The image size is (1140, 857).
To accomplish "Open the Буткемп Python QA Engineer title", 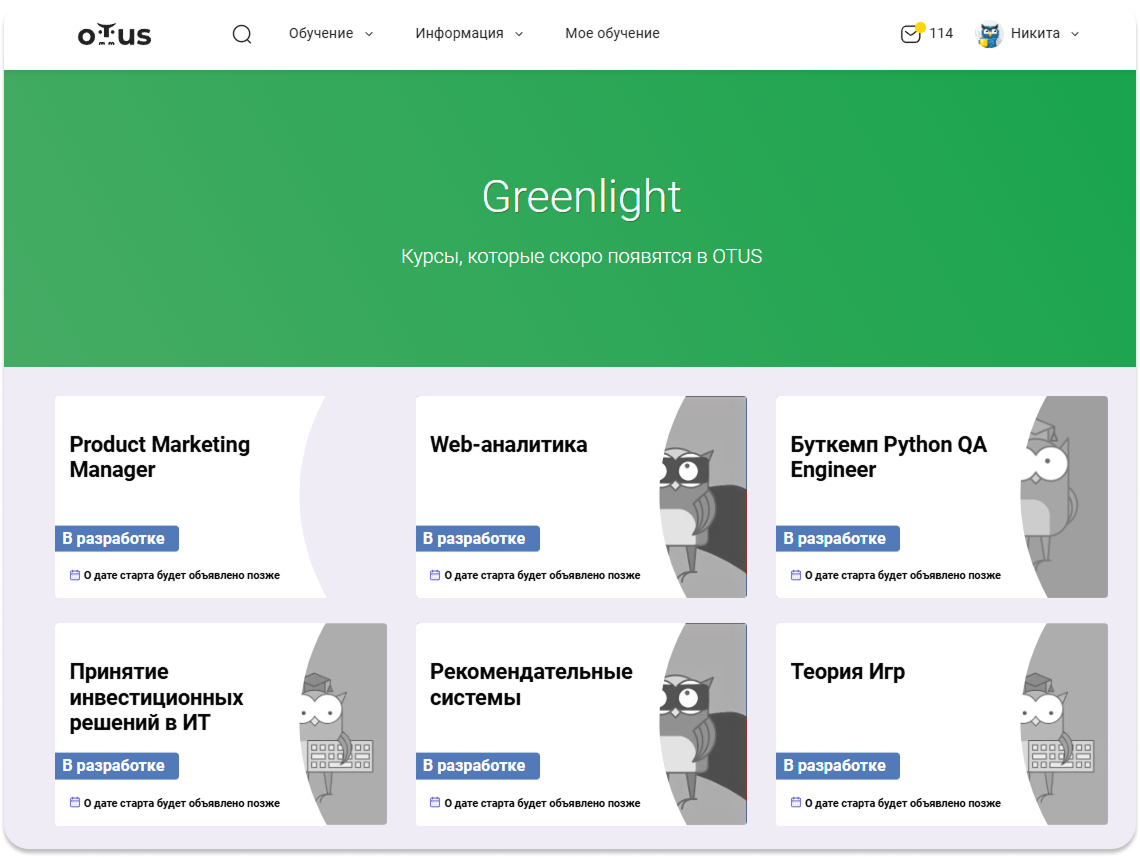I will (x=888, y=456).
